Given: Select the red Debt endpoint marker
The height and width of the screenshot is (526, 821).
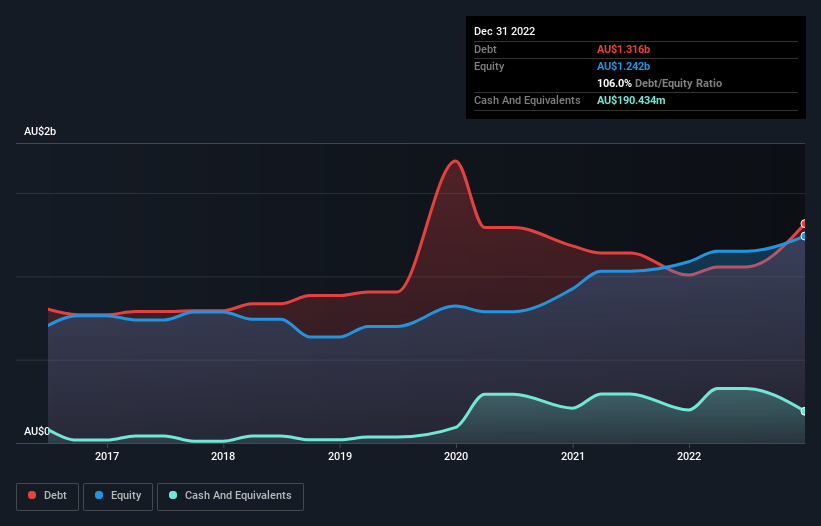Looking at the screenshot, I should 804,224.
